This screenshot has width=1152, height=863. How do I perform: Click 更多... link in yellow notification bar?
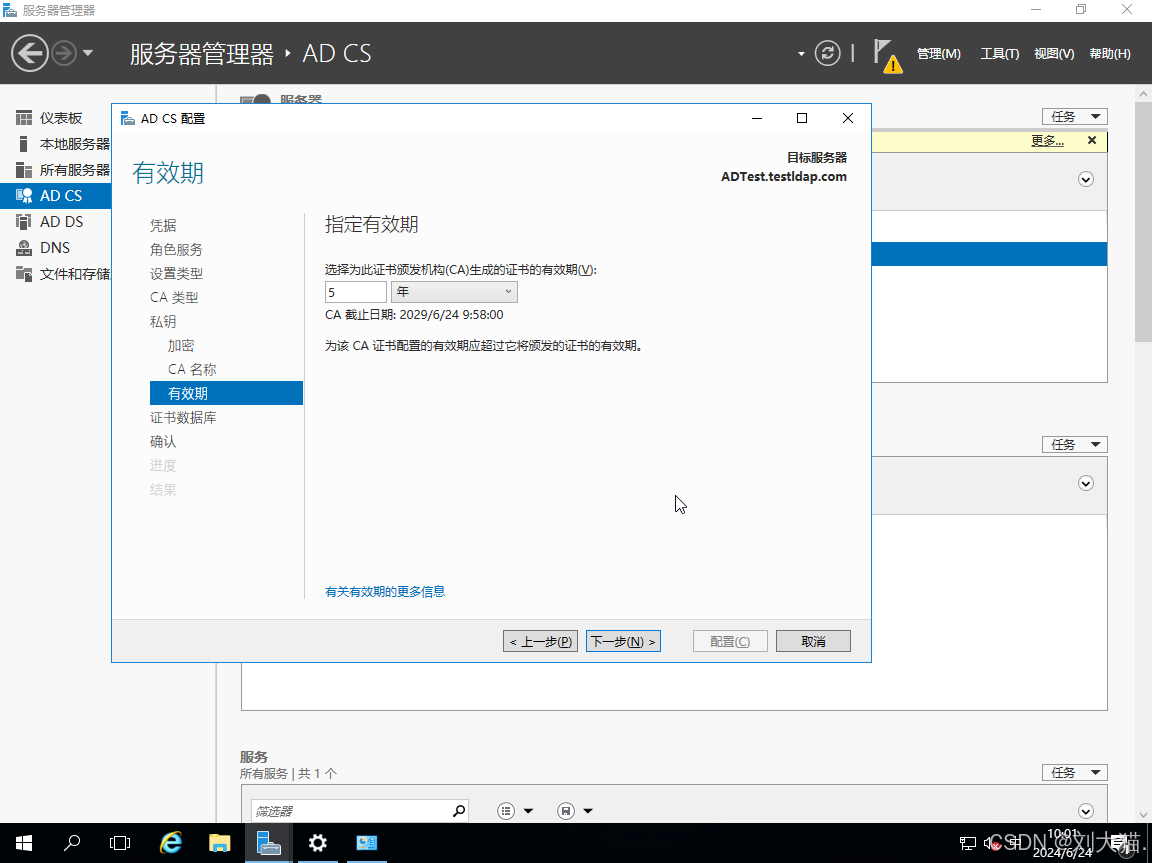point(1048,140)
